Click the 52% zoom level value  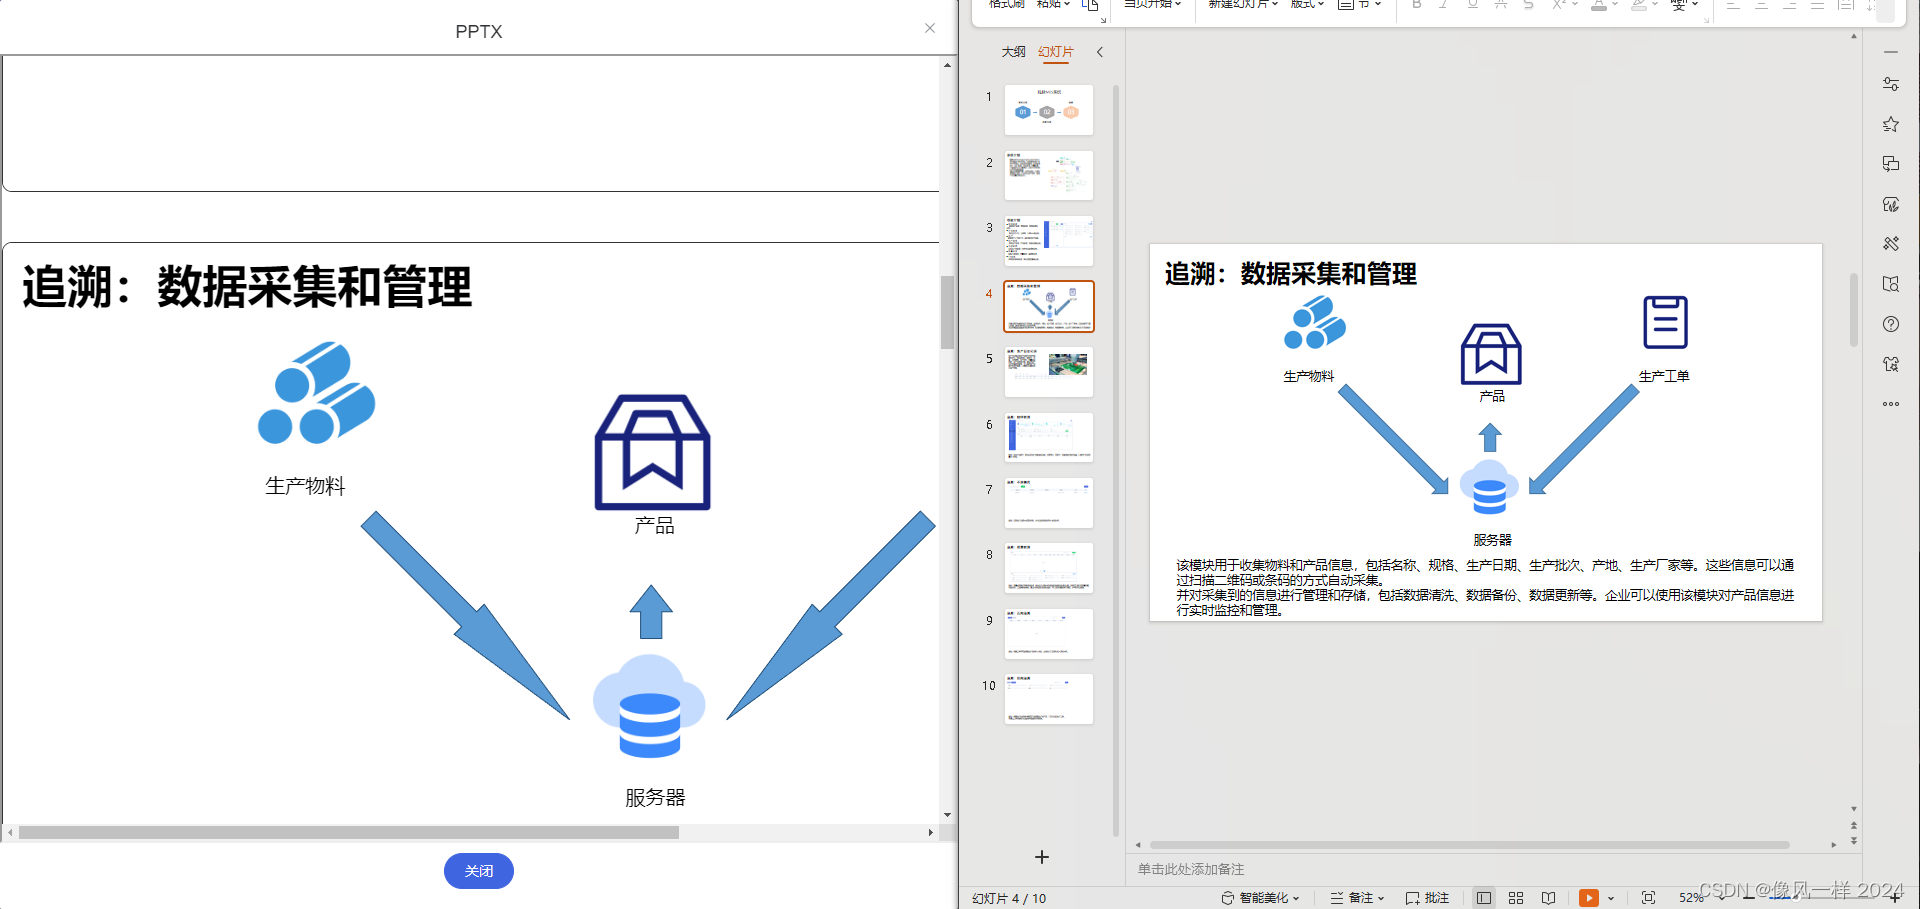(1690, 898)
